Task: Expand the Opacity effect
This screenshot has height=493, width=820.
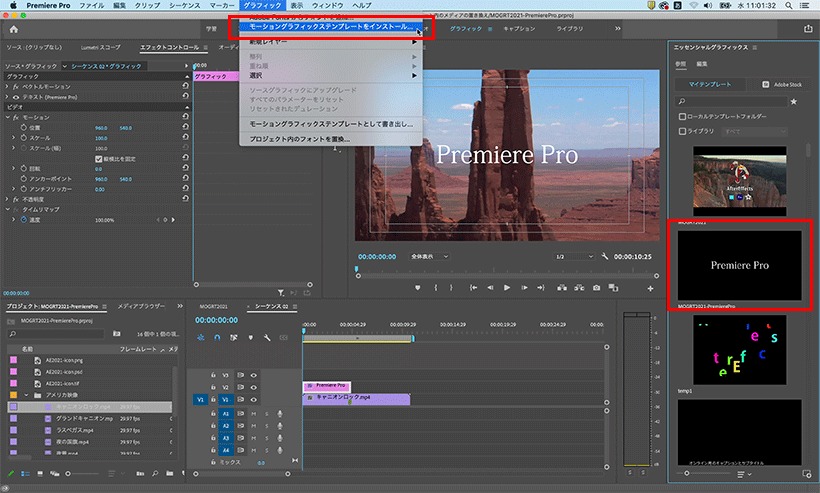Action: tap(7, 199)
